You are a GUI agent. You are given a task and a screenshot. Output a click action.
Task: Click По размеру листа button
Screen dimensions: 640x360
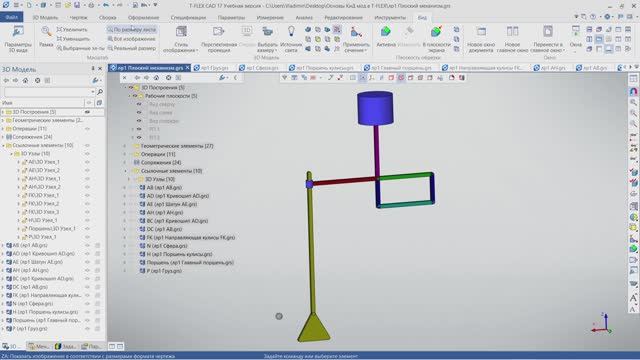[x=131, y=29]
